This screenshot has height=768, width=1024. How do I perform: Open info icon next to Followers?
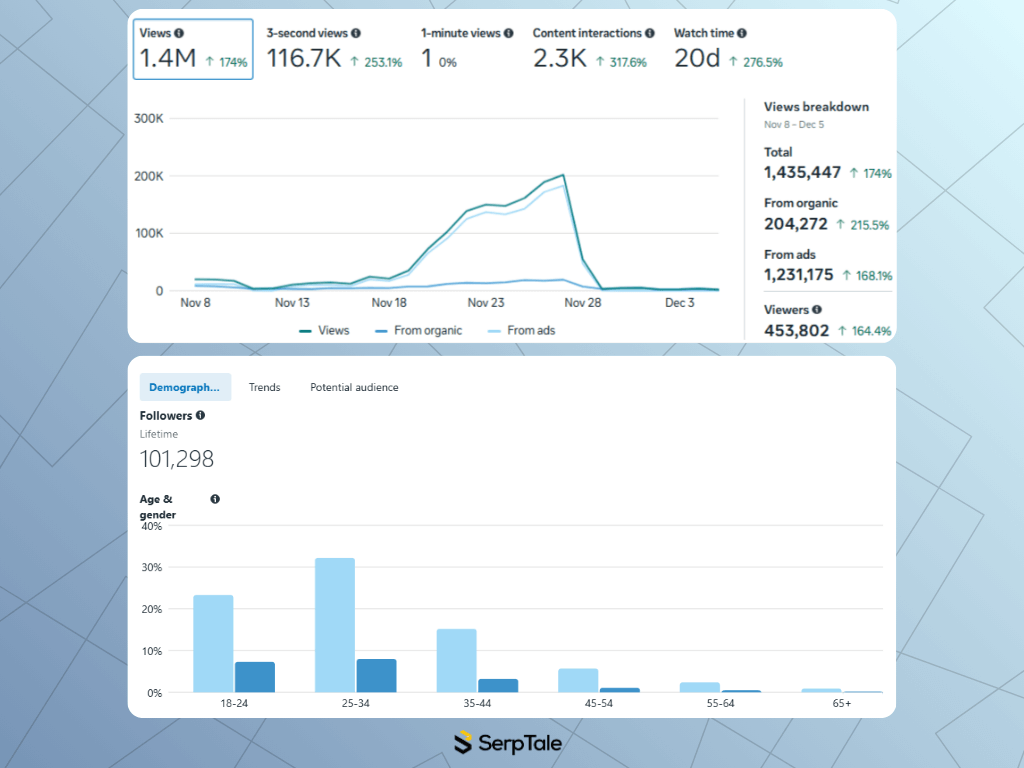(200, 415)
